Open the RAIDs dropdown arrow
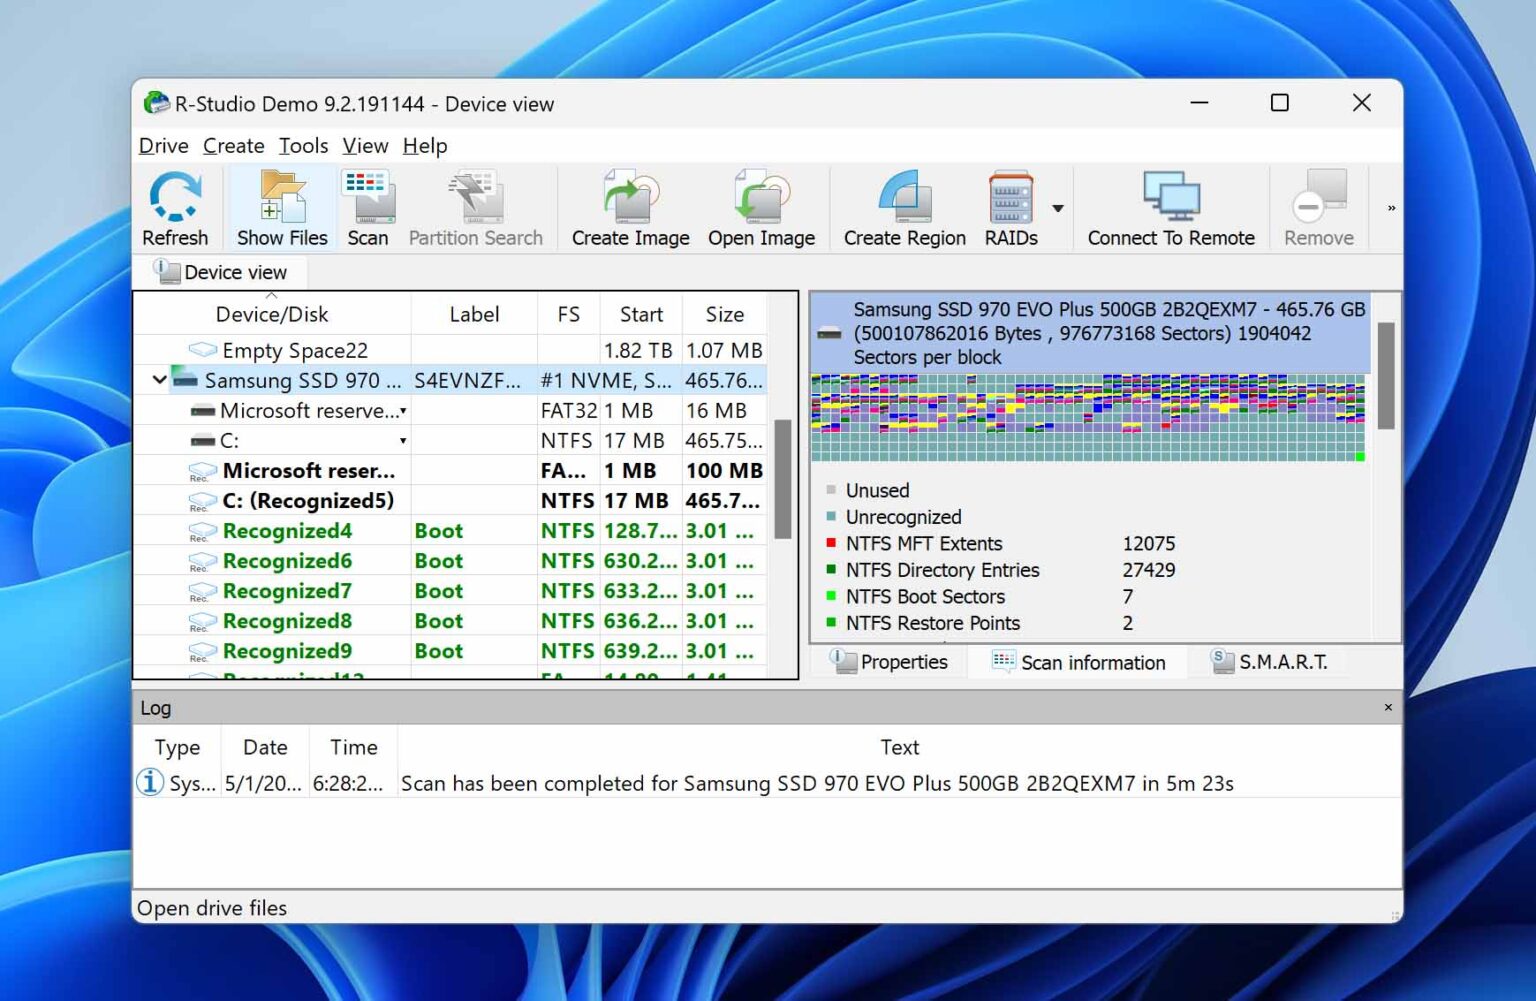Viewport: 1536px width, 1001px height. (1057, 207)
